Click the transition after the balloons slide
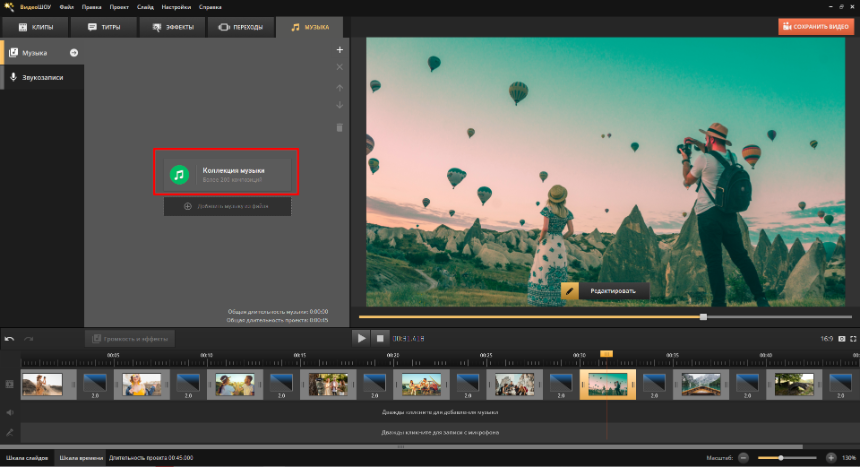Image resolution: width=860 pixels, height=467 pixels. (654, 384)
